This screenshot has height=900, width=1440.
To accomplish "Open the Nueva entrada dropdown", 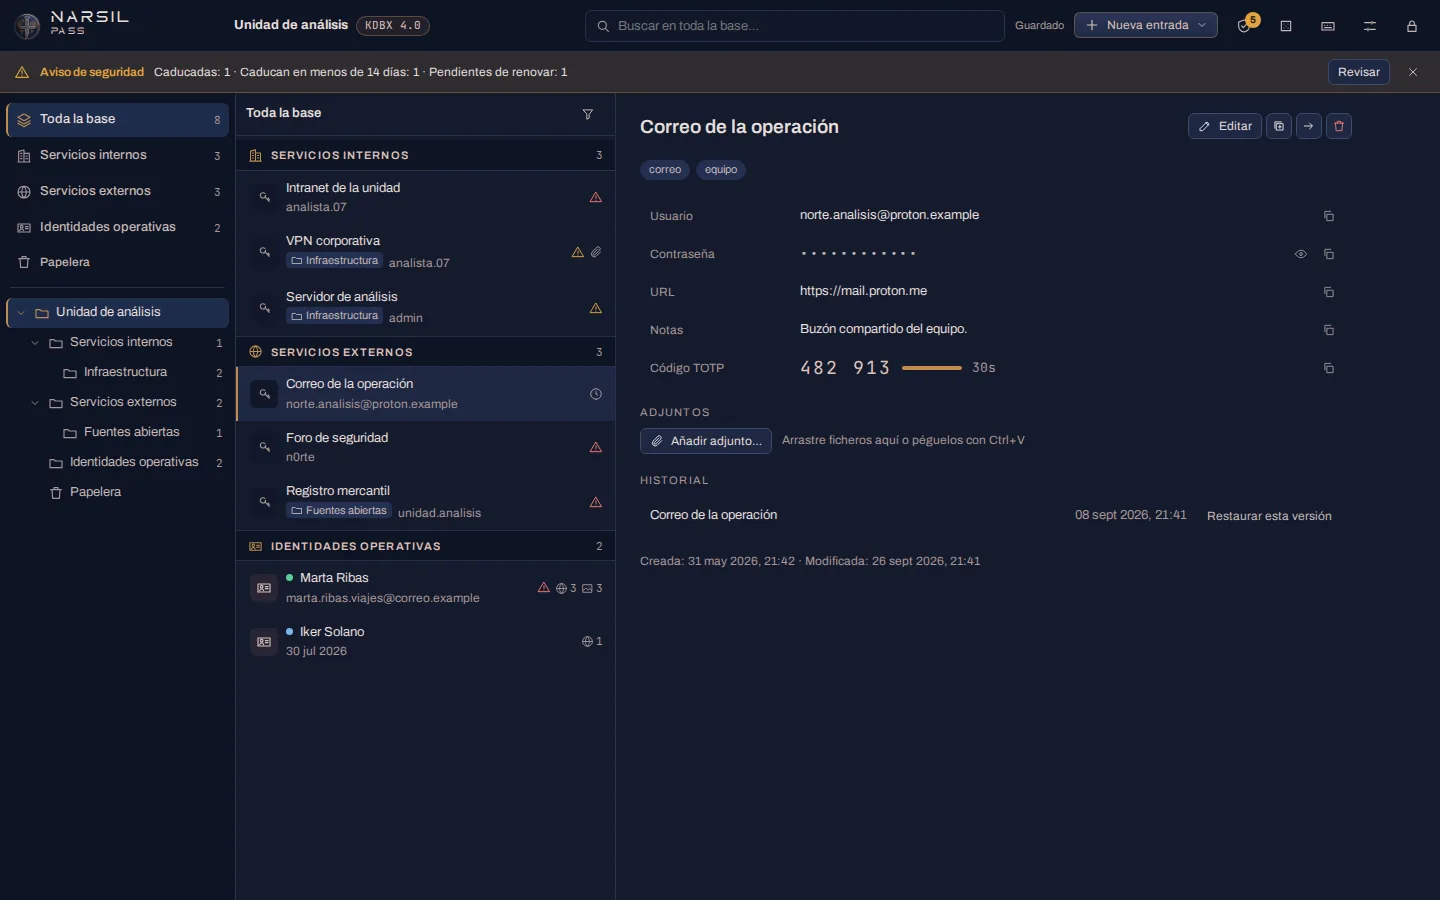I will tap(1146, 25).
